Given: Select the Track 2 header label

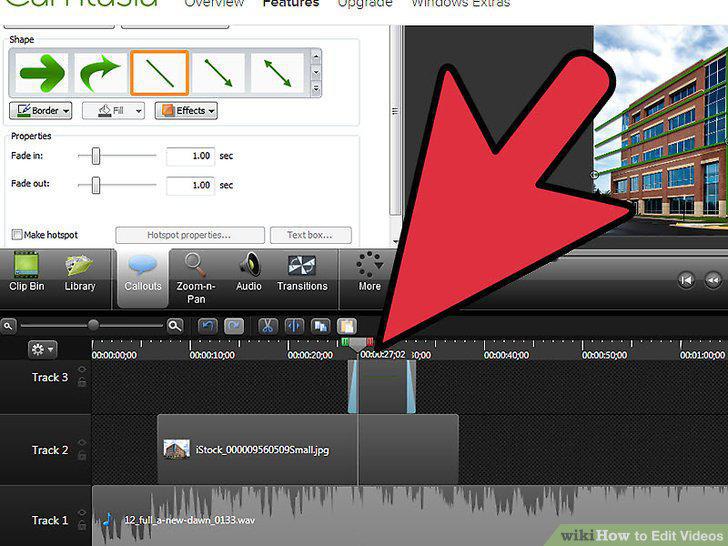Looking at the screenshot, I should click(50, 450).
